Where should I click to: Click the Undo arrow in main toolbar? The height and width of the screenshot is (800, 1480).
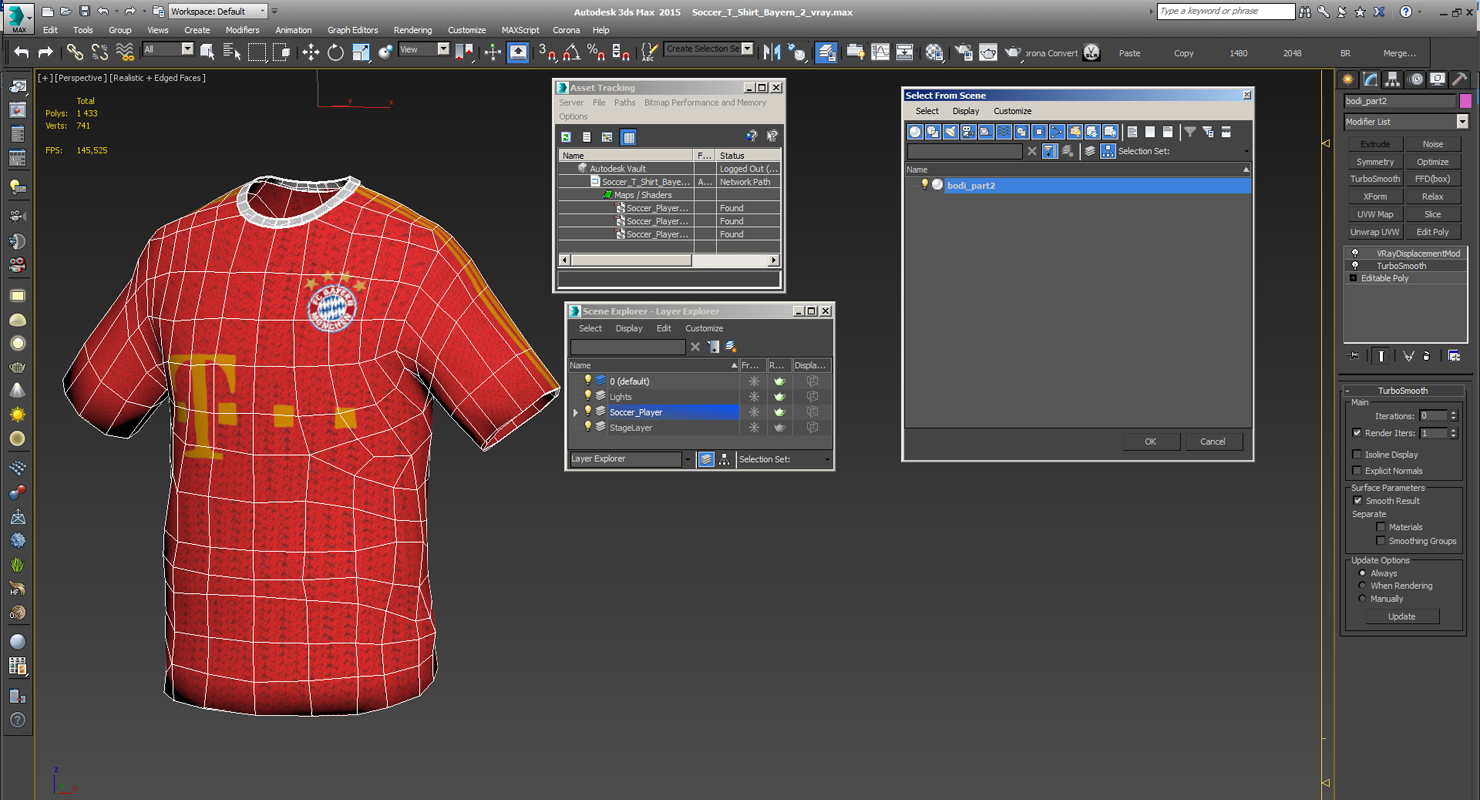click(21, 52)
